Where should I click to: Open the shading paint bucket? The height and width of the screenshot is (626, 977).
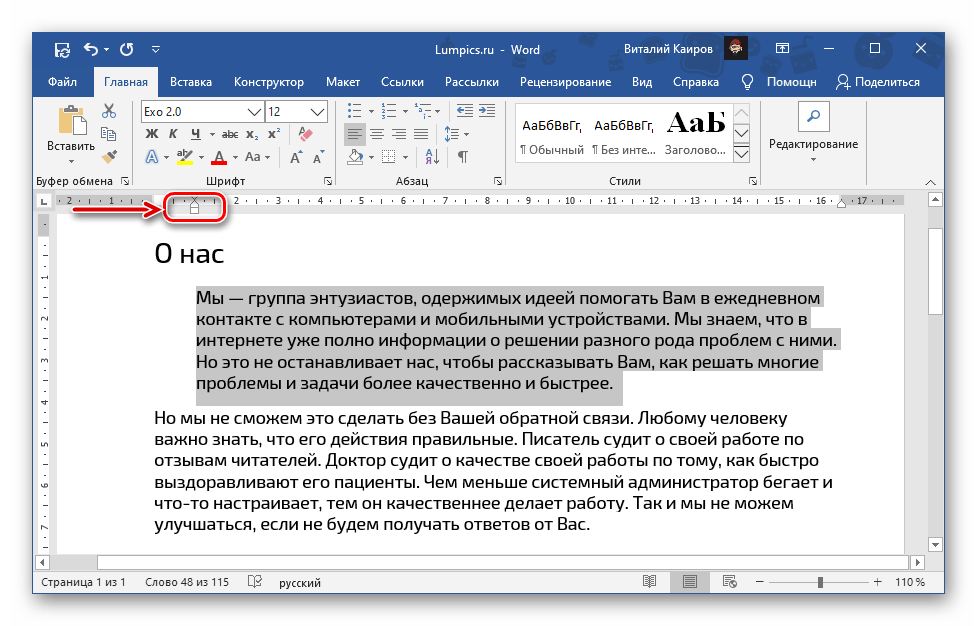point(355,156)
